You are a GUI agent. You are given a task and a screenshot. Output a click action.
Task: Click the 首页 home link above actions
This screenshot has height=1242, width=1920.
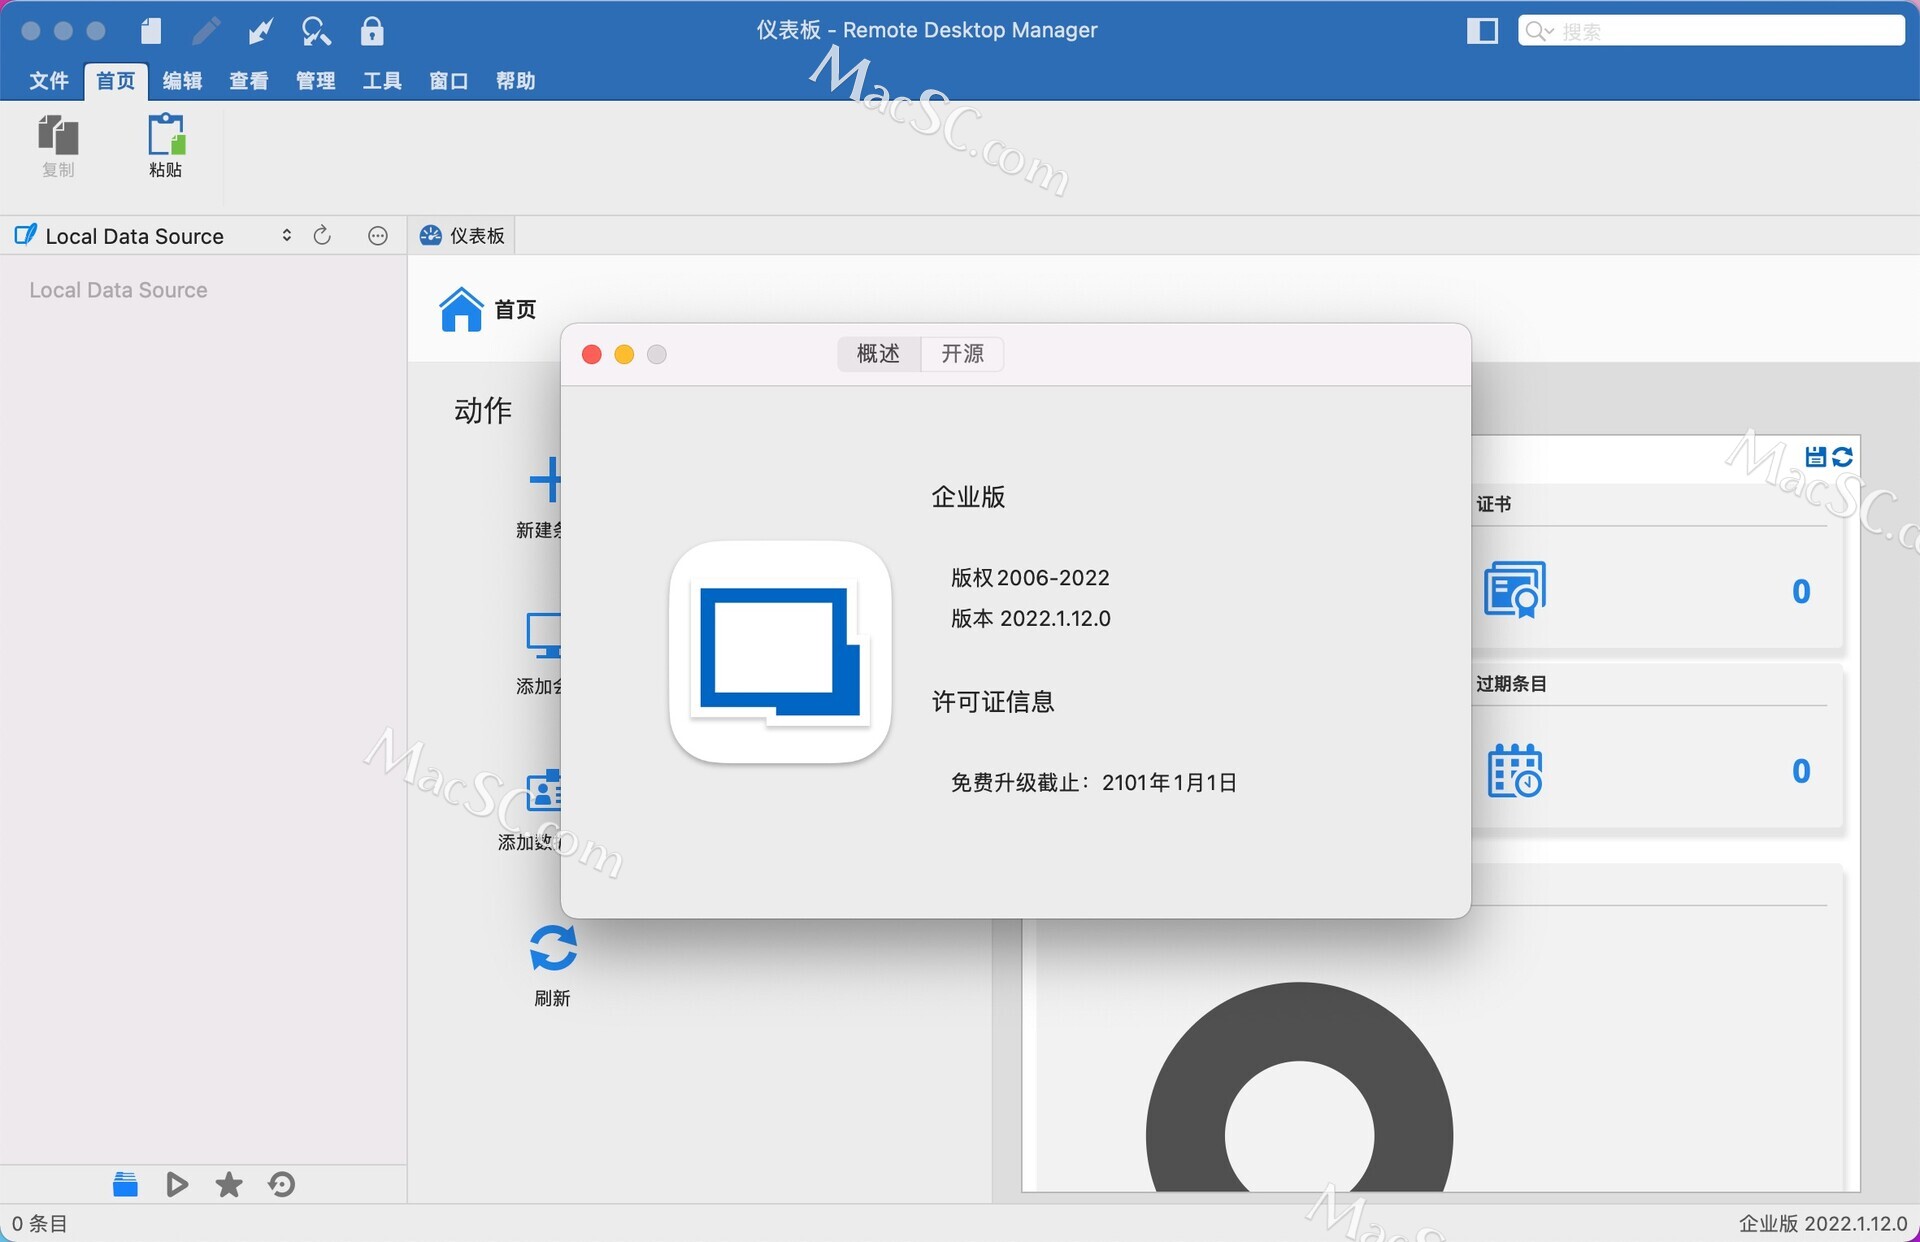[489, 308]
